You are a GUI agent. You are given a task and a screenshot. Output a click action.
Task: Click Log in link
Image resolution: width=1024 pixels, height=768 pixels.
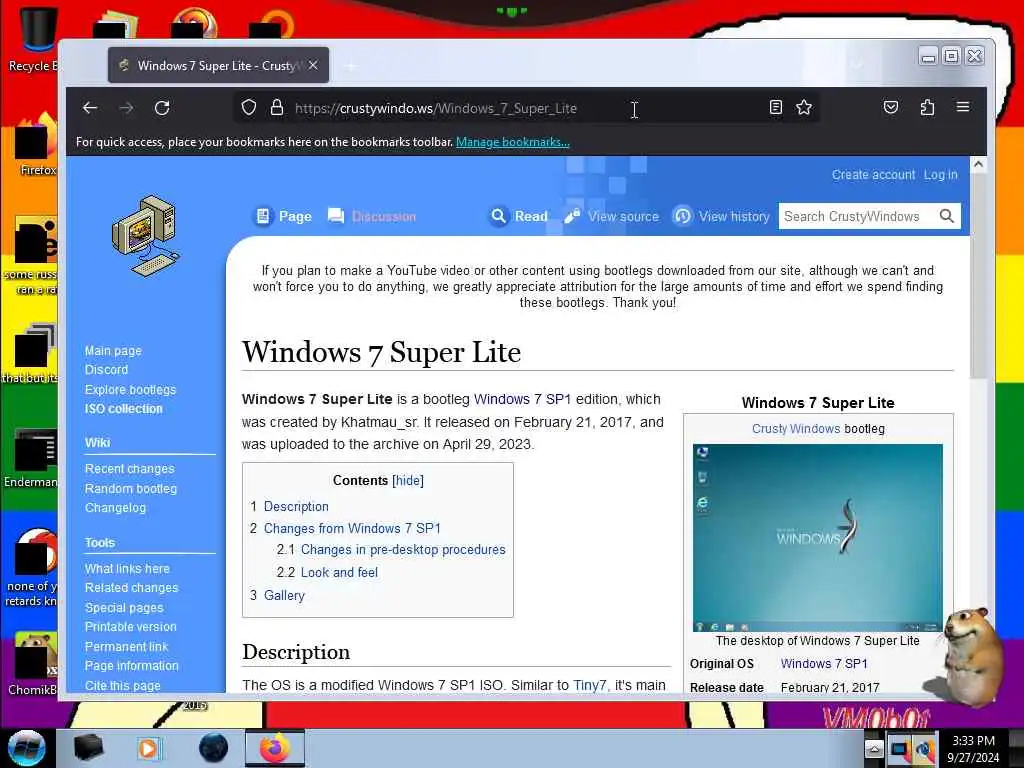point(940,174)
